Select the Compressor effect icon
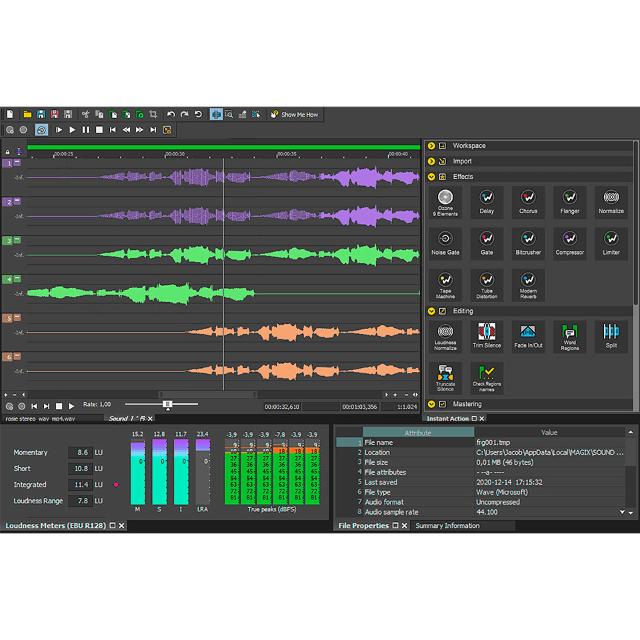Image resolution: width=640 pixels, height=640 pixels. click(x=569, y=242)
